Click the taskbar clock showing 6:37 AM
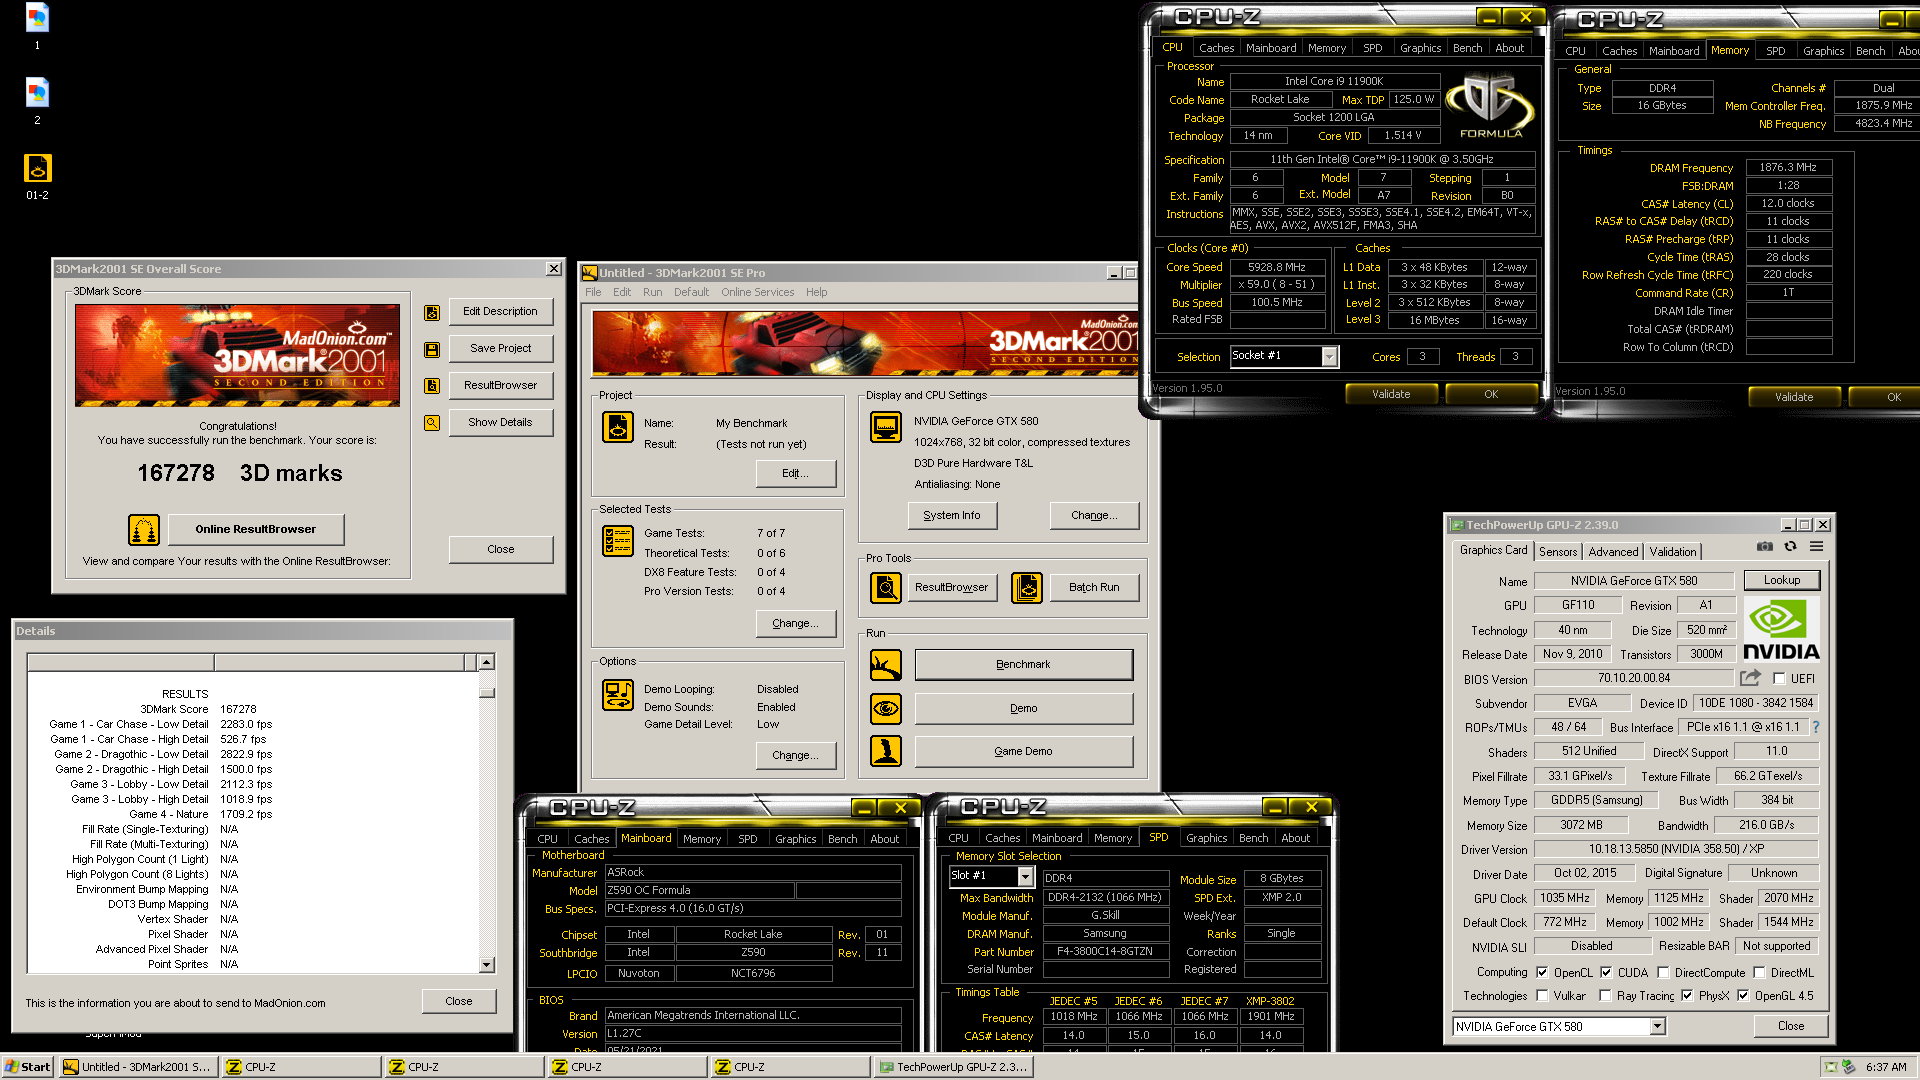1920x1080 pixels. click(x=1886, y=1067)
